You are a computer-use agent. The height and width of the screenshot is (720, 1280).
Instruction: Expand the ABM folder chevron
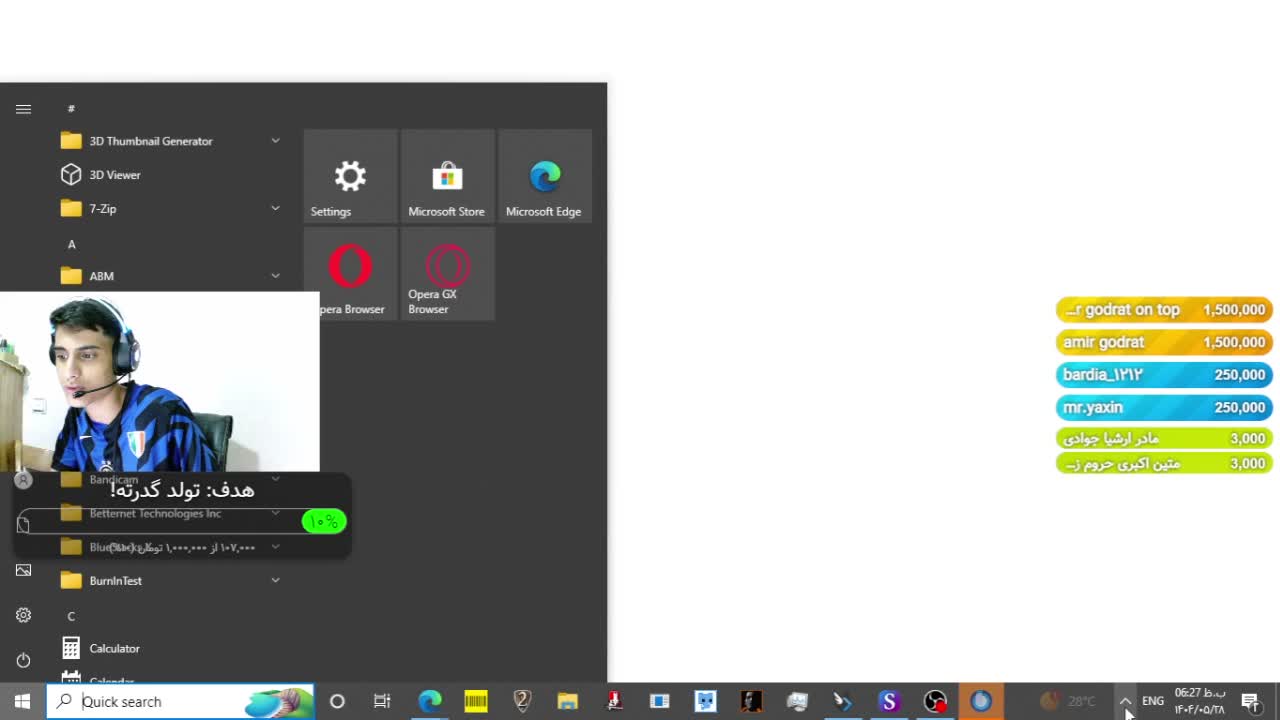275,276
